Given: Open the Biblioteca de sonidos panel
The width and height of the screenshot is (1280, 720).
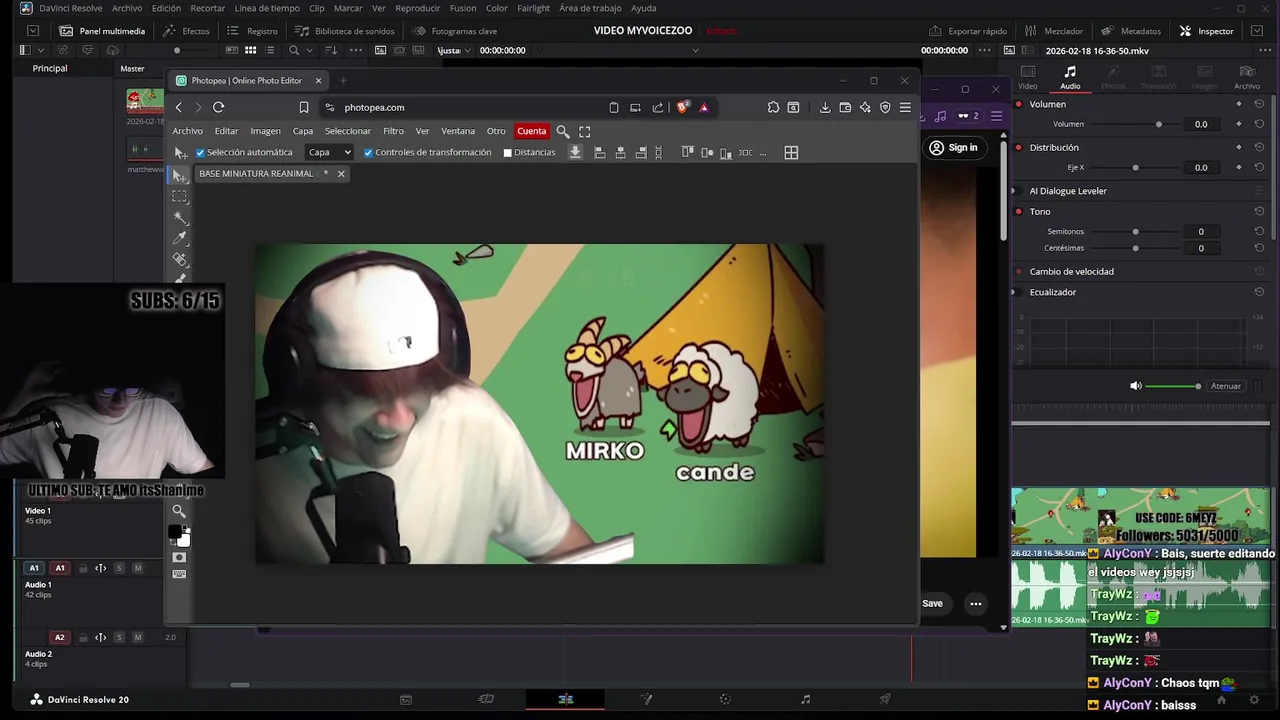Looking at the screenshot, I should 345,31.
